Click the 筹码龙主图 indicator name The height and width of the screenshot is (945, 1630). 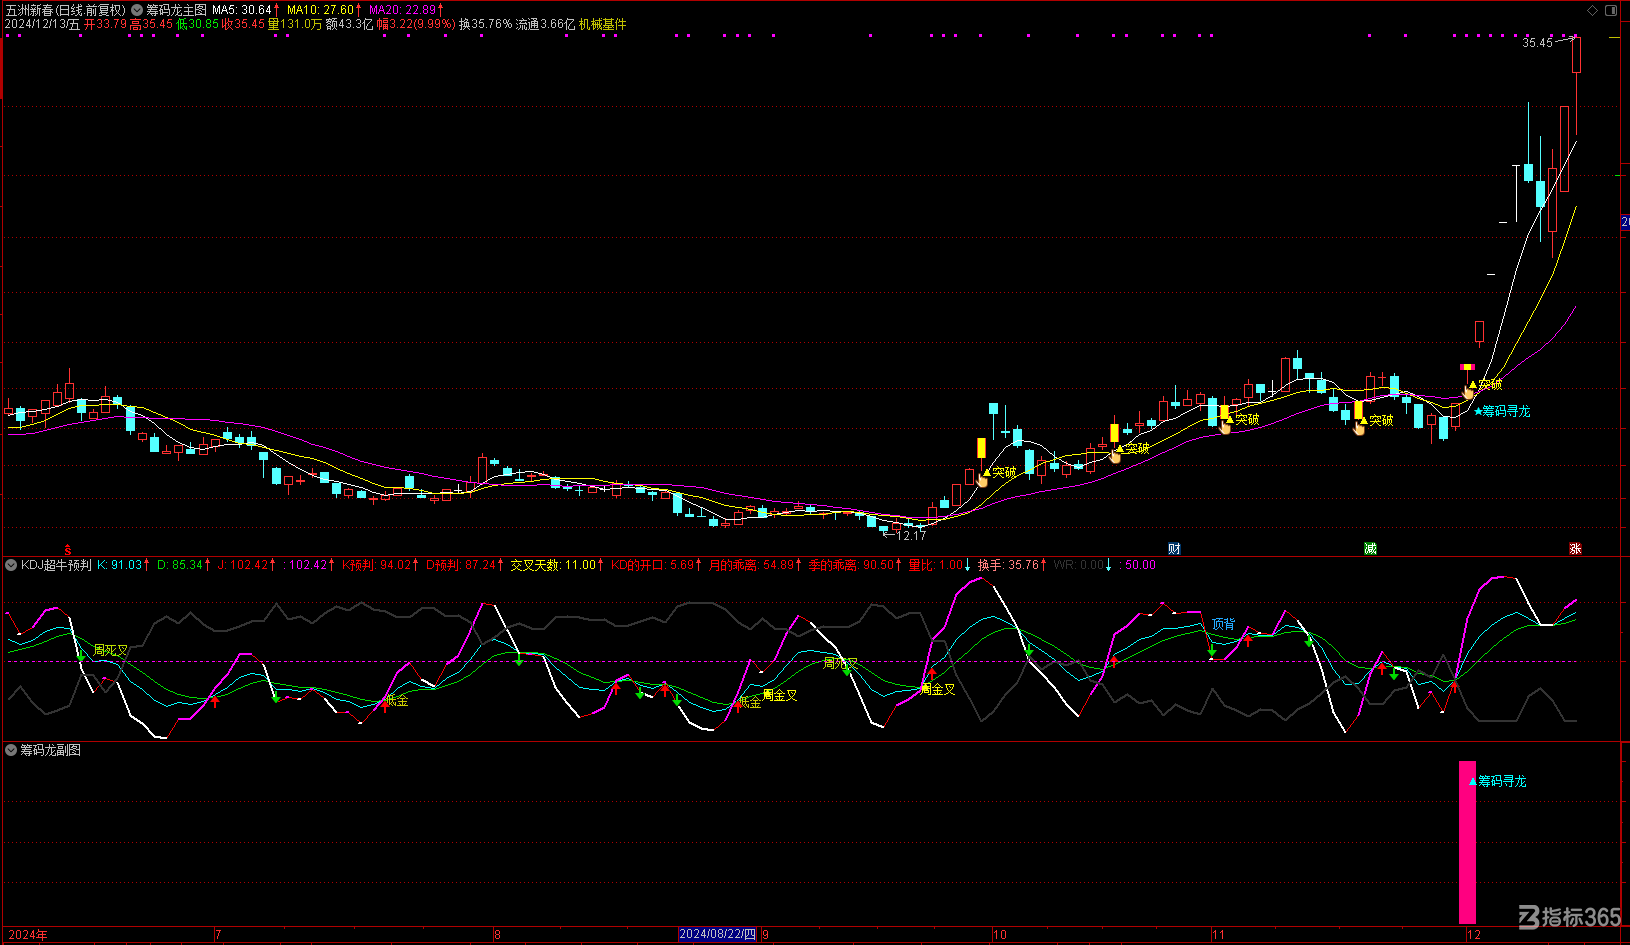176,10
